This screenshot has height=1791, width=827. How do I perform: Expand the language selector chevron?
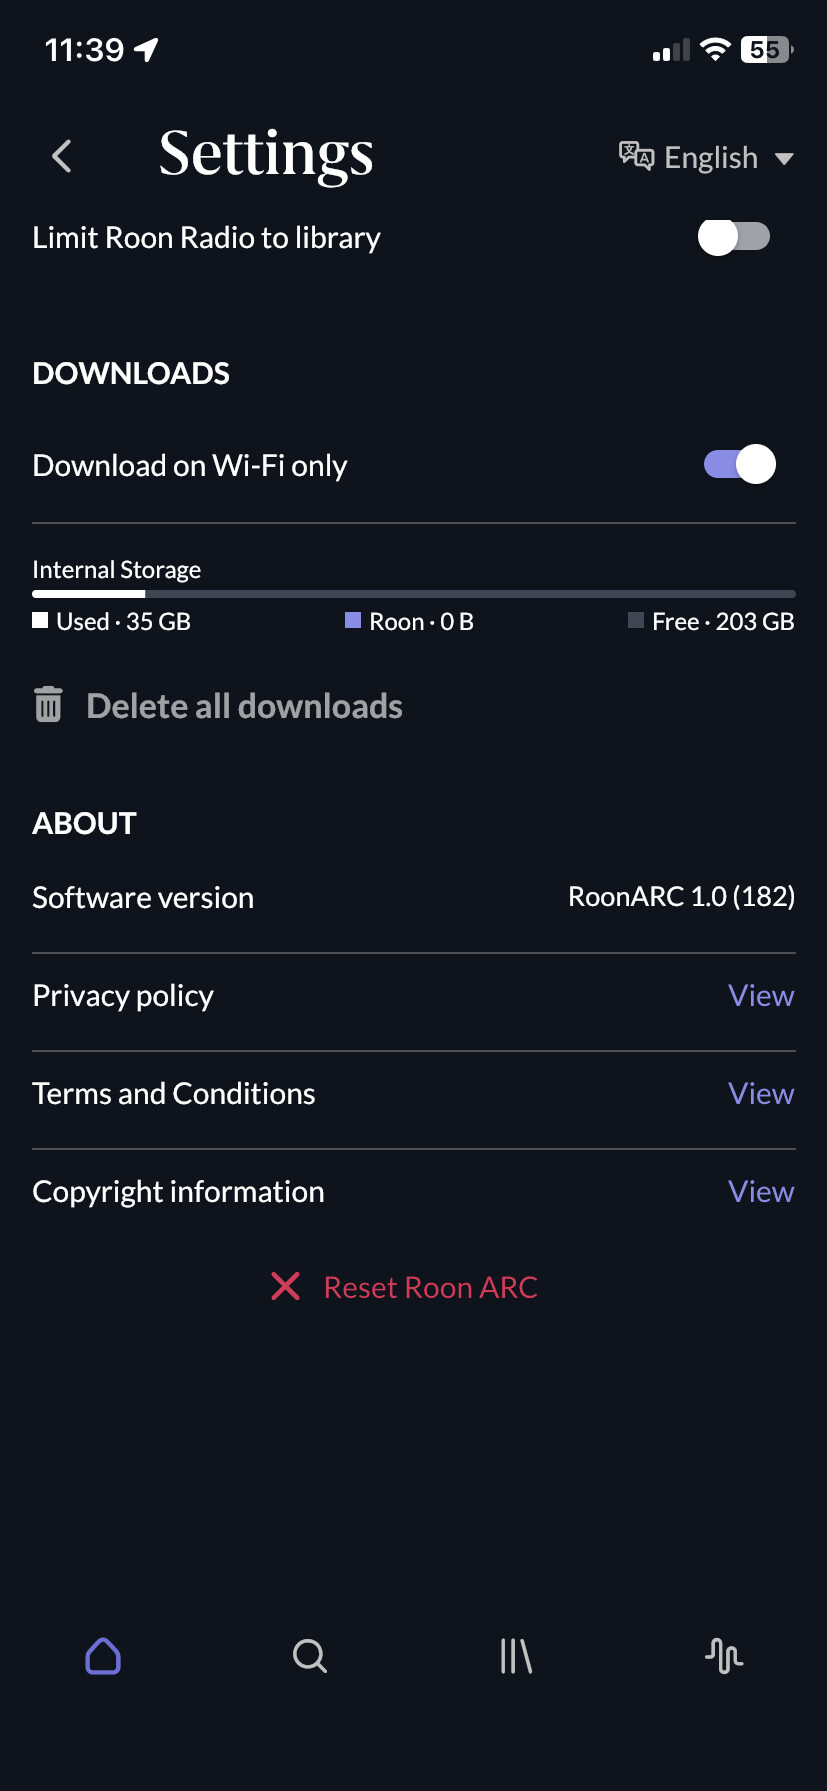[x=787, y=157]
